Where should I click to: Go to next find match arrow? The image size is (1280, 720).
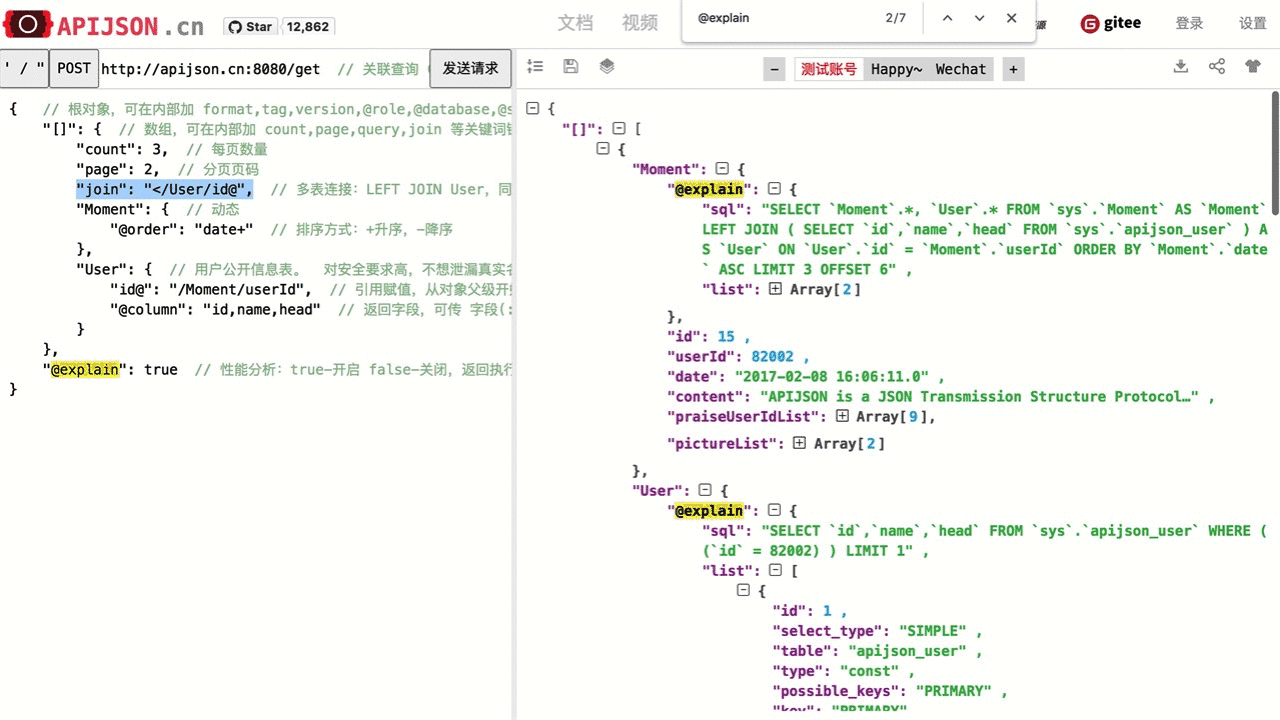(x=979, y=19)
